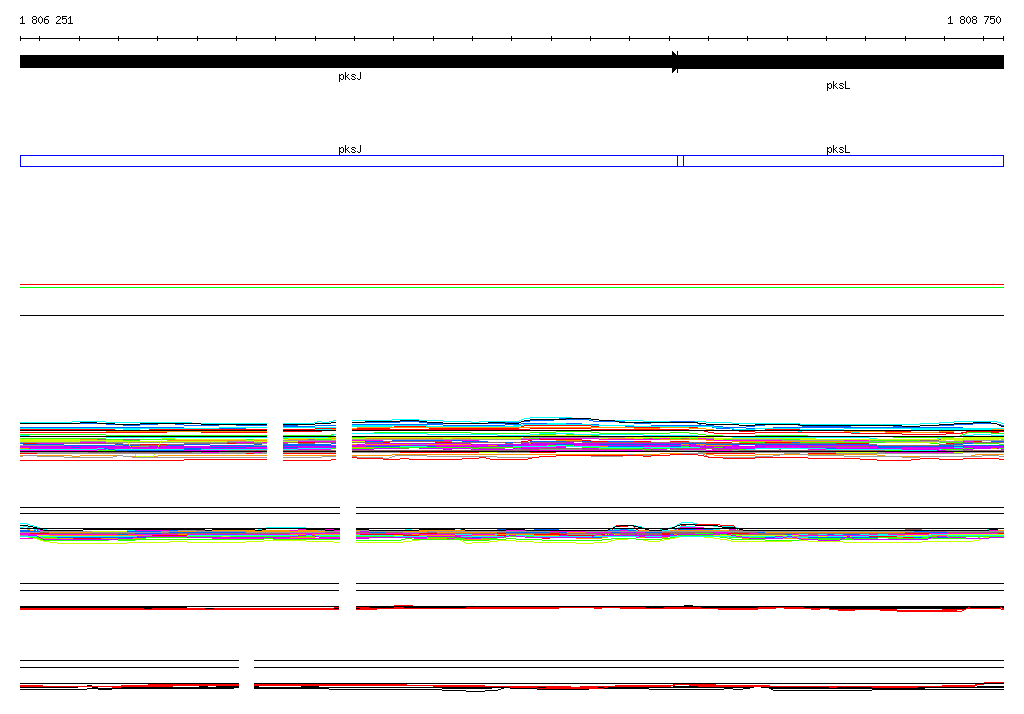Image resolution: width=1024 pixels, height=714 pixels.
Task: Click the narrow blue box between pksJ and pksL
Action: pos(680,161)
